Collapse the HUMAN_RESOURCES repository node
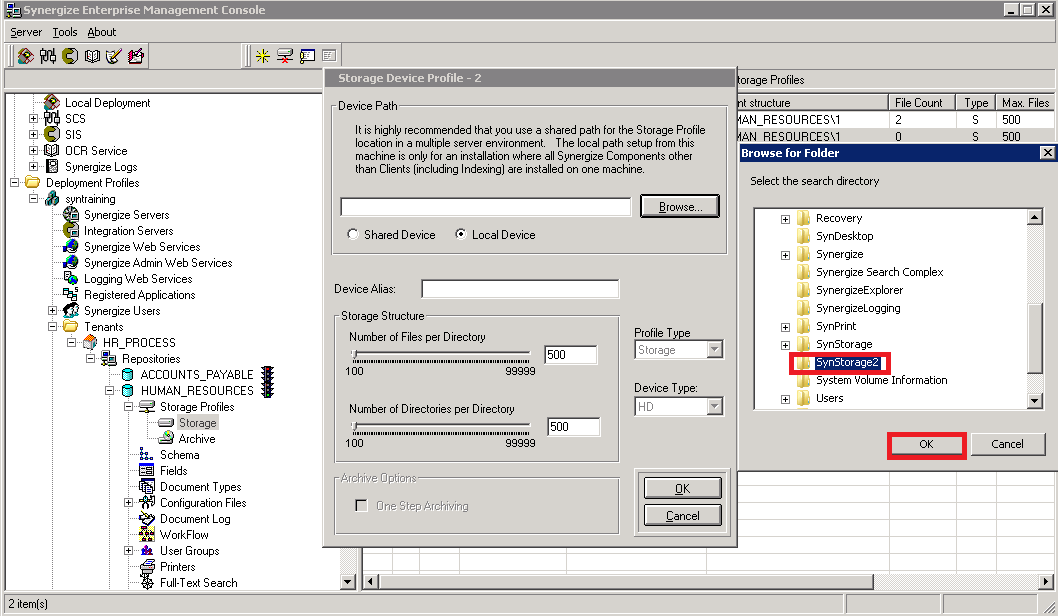1058x616 pixels. point(109,391)
